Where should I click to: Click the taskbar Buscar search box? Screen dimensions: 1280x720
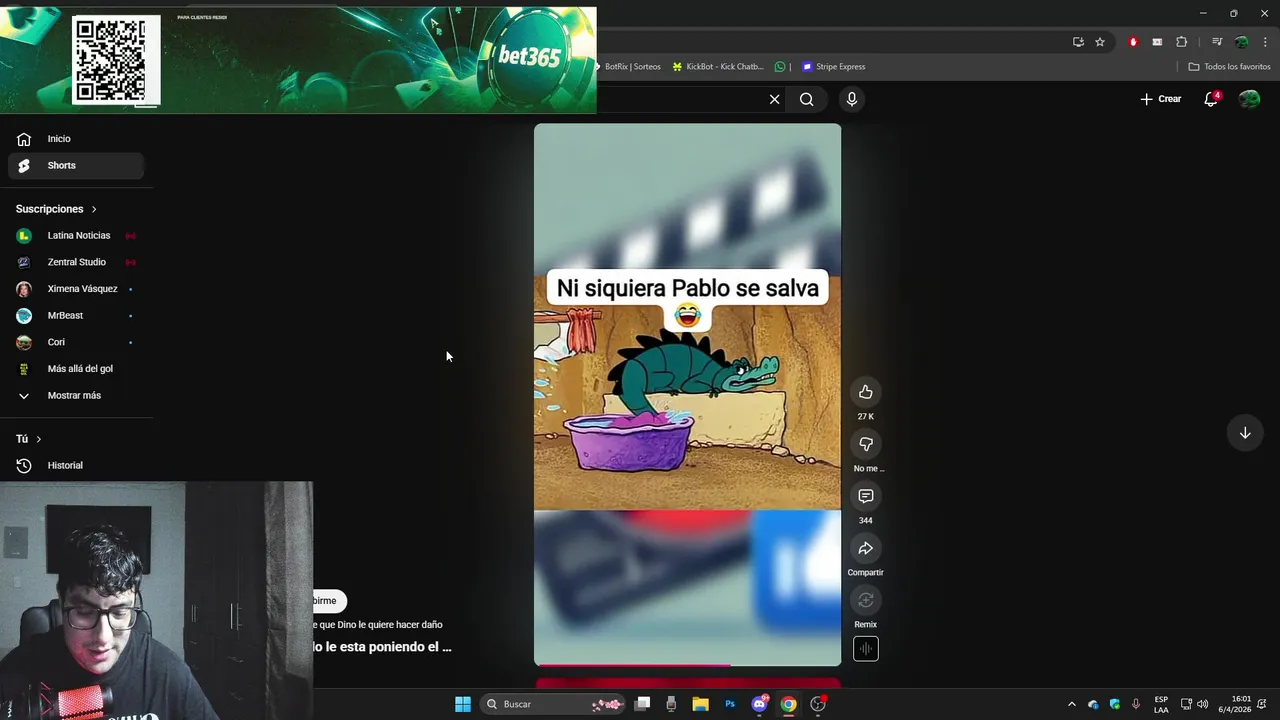tap(554, 704)
